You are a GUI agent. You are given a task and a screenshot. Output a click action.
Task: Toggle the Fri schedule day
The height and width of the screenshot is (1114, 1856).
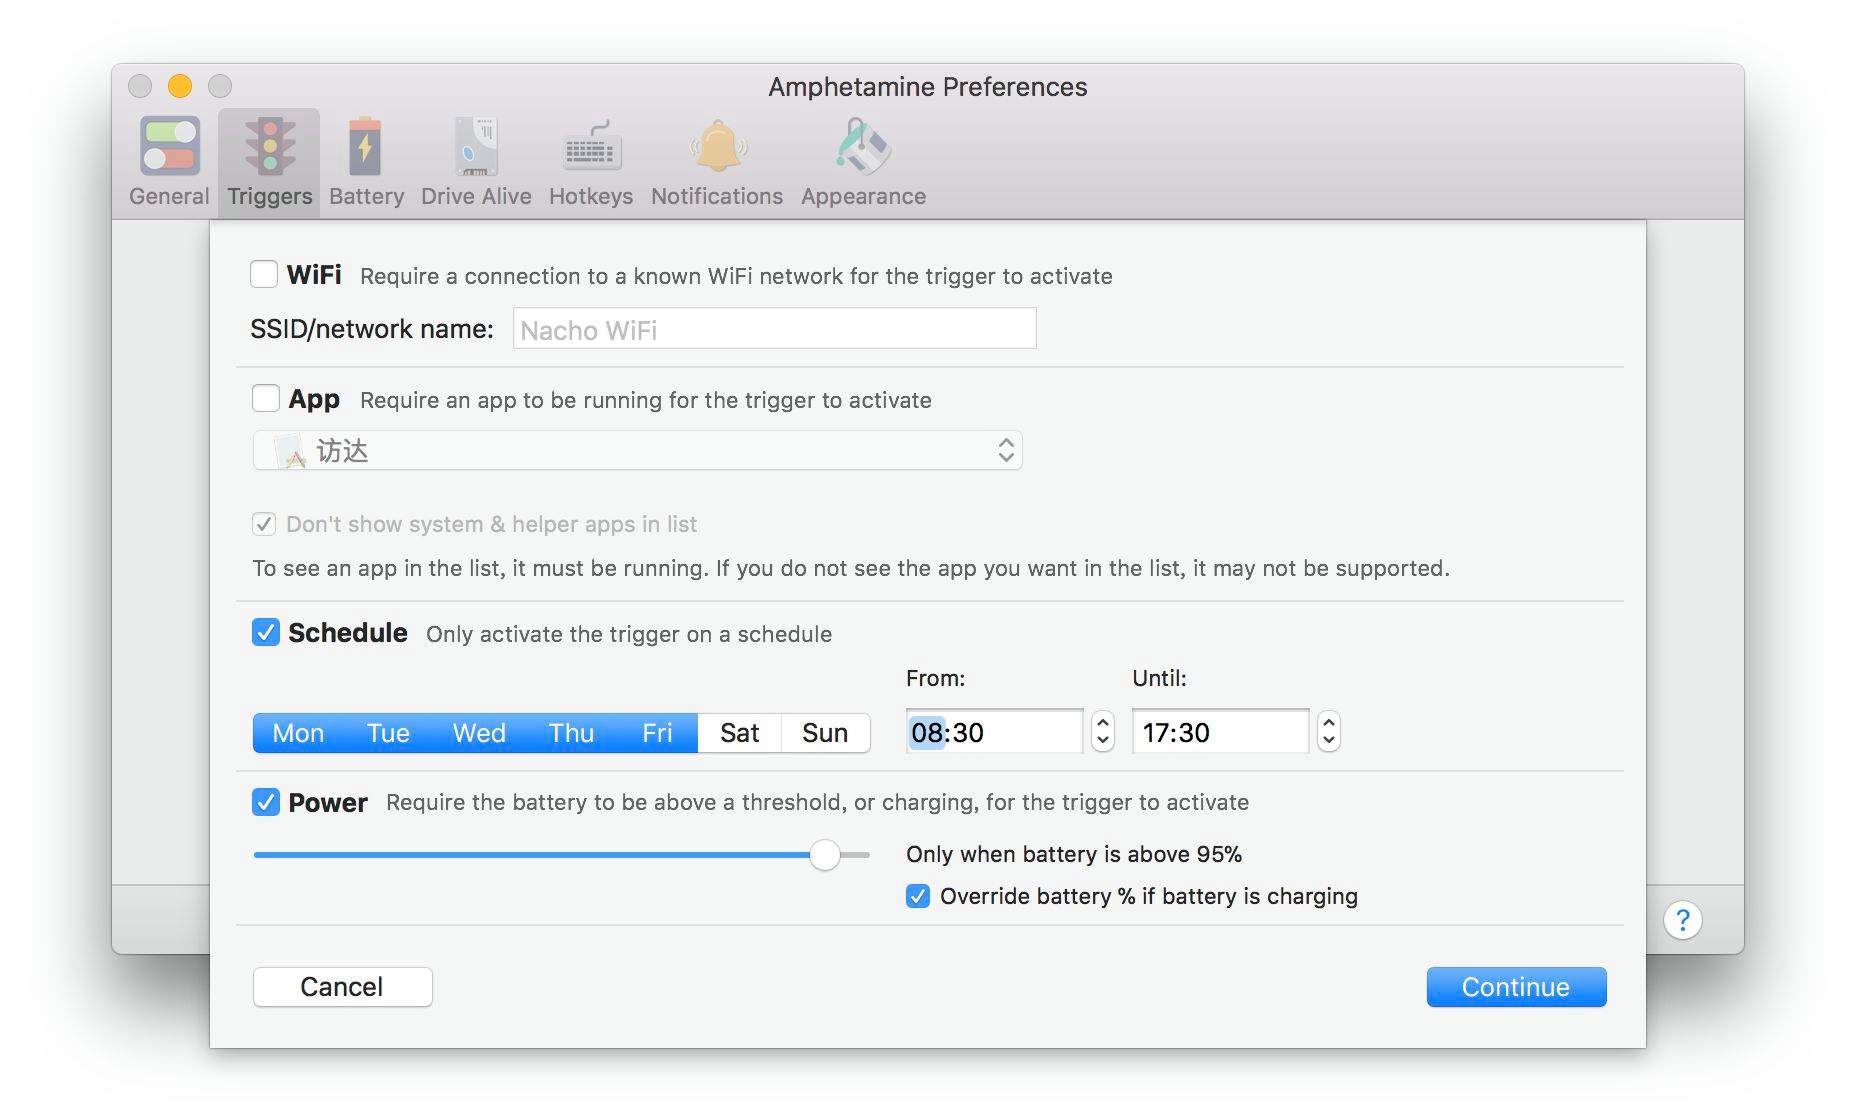[657, 733]
